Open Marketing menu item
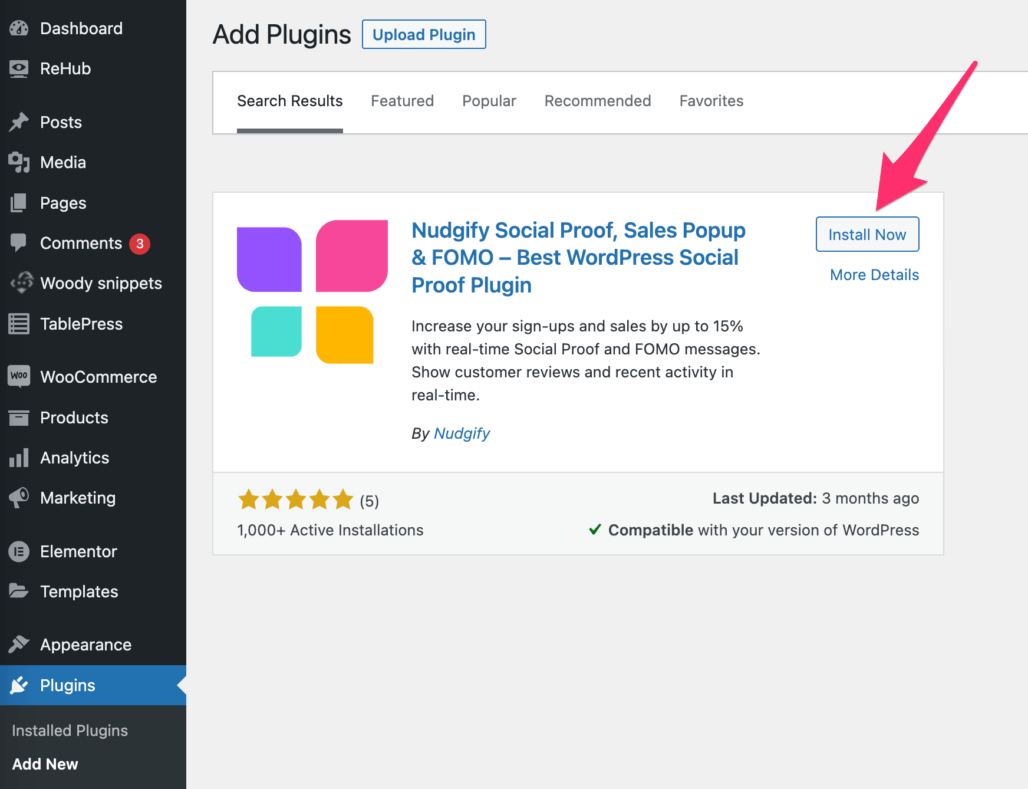 click(x=93, y=498)
